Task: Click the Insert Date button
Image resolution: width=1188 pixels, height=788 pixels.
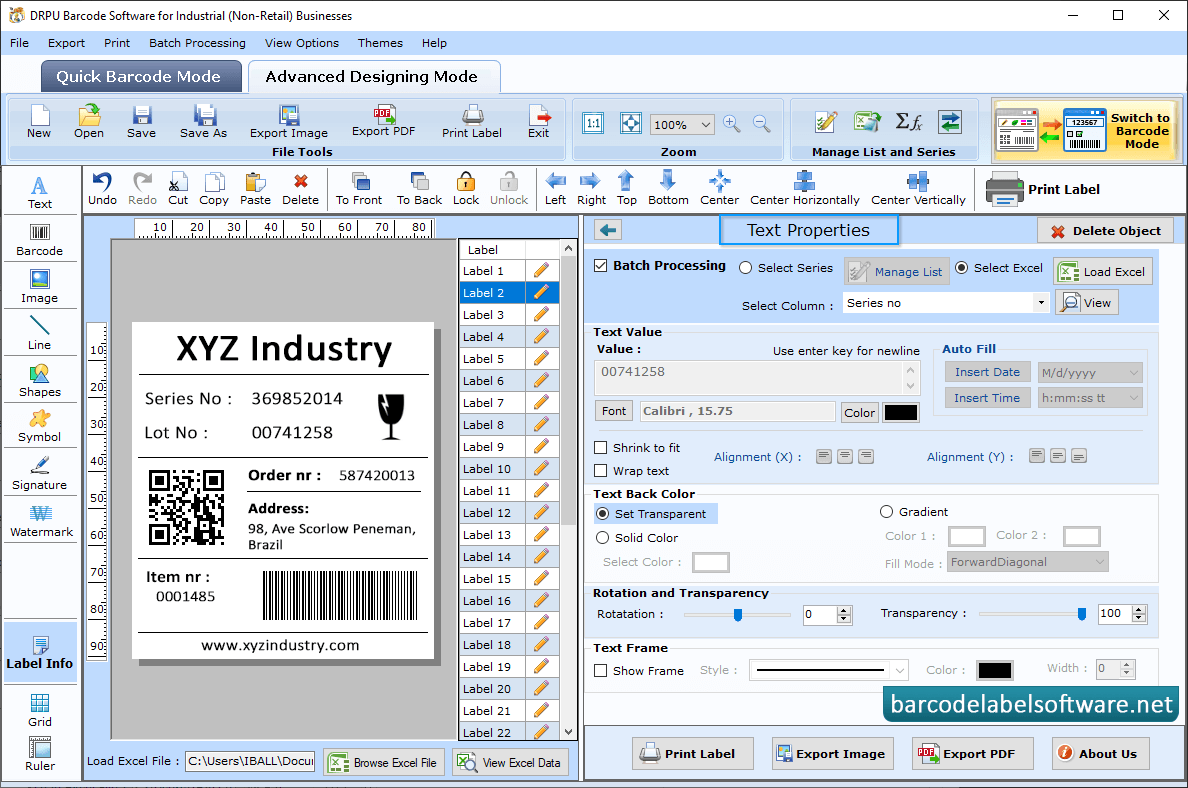Action: click(x=987, y=372)
